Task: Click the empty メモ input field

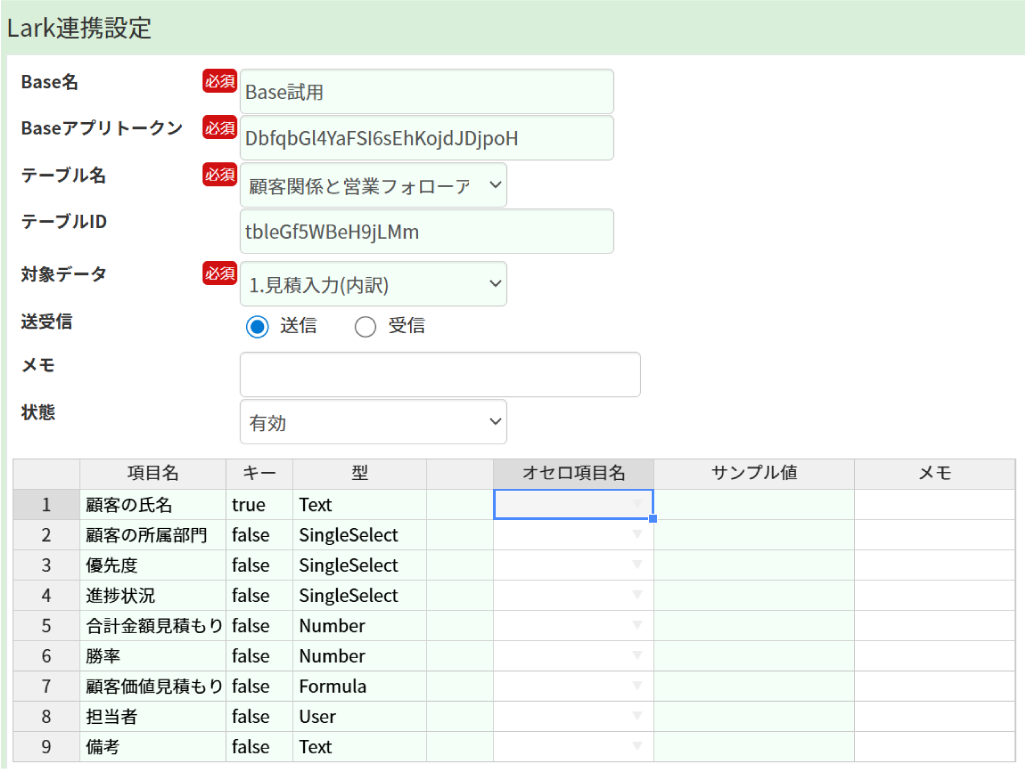Action: click(440, 375)
